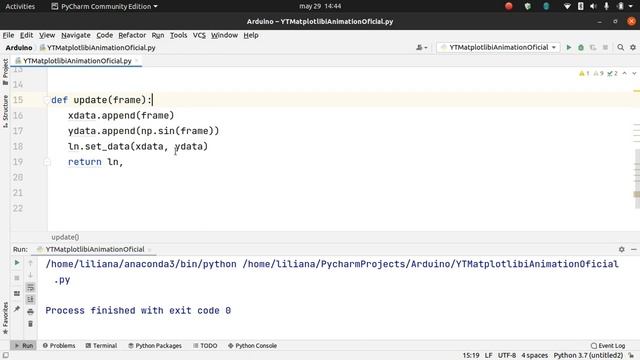Image resolution: width=640 pixels, height=360 pixels.
Task: Open the TODO tool window
Action: (205, 346)
